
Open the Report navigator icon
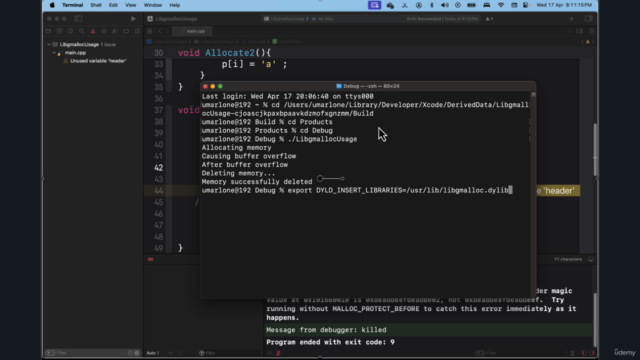[x=137, y=31]
